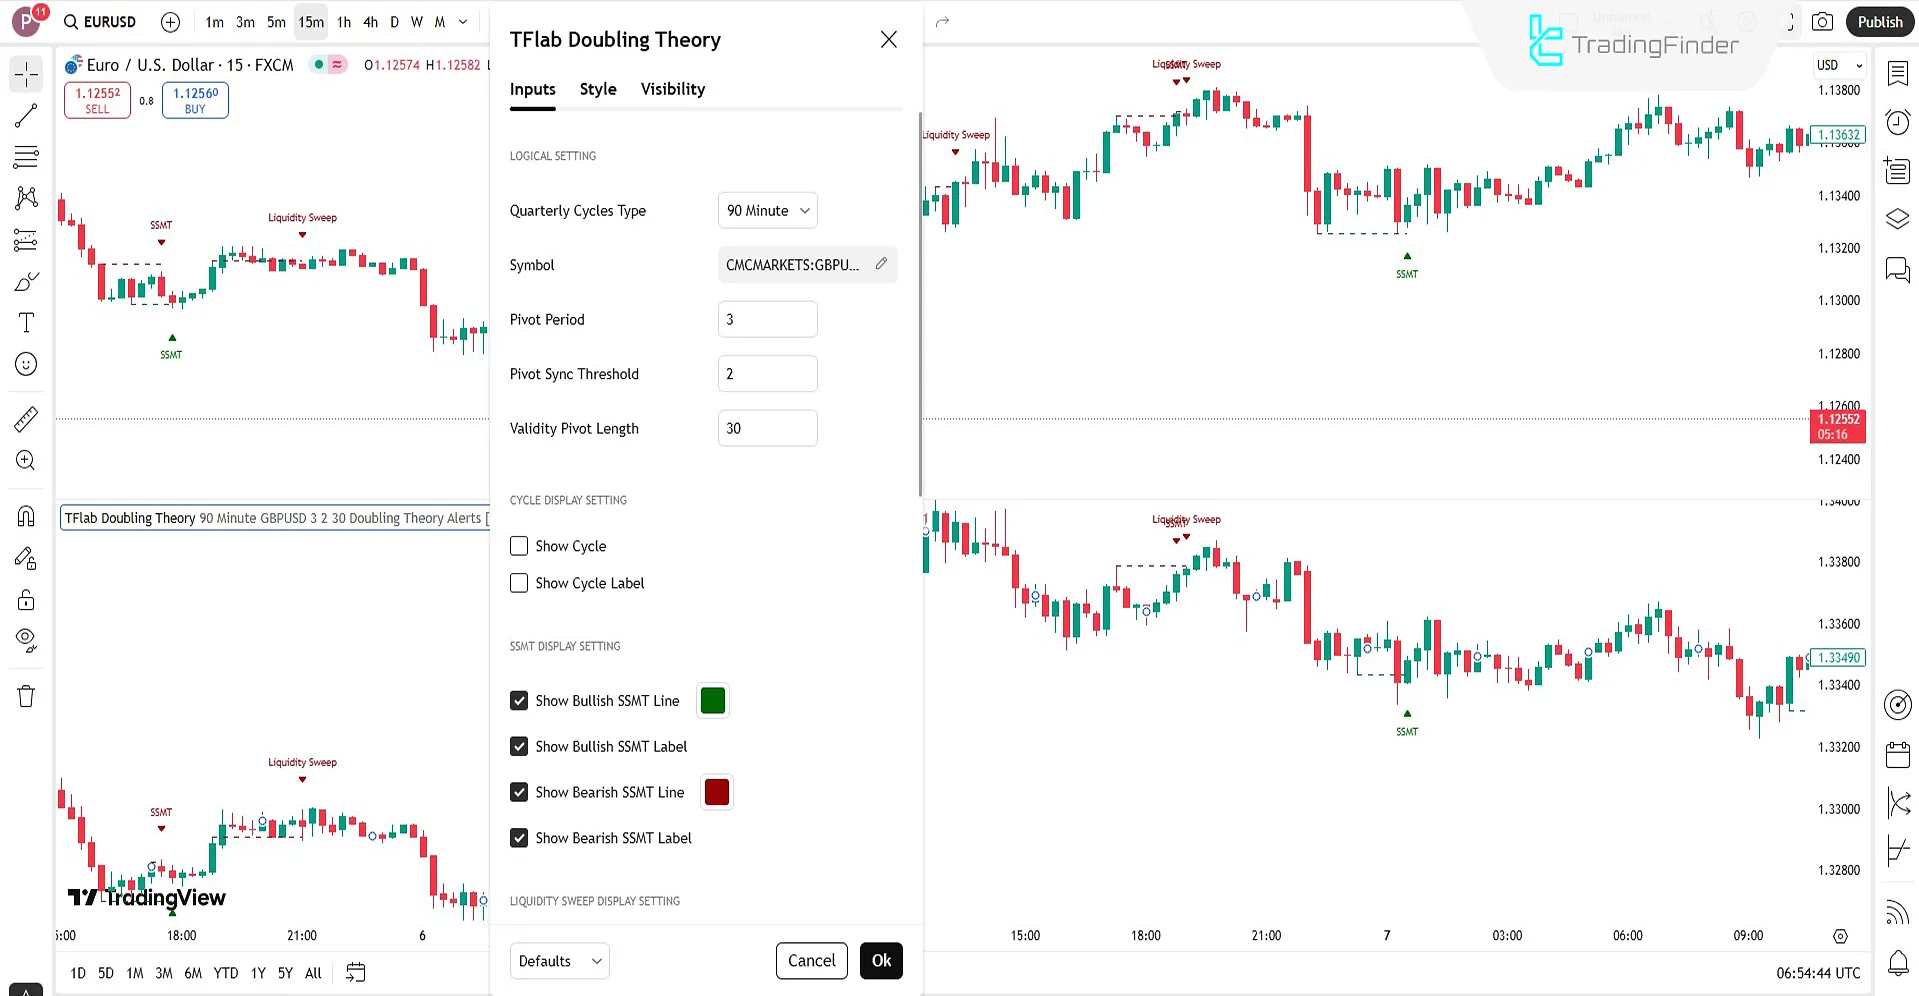Activate the Measure ruler tool
This screenshot has width=1919, height=996.
pyautogui.click(x=26, y=419)
